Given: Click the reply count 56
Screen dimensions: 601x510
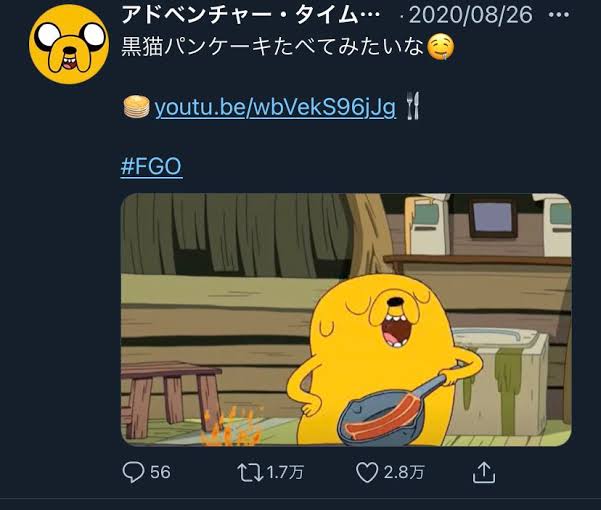Looking at the screenshot, I should pyautogui.click(x=160, y=471).
